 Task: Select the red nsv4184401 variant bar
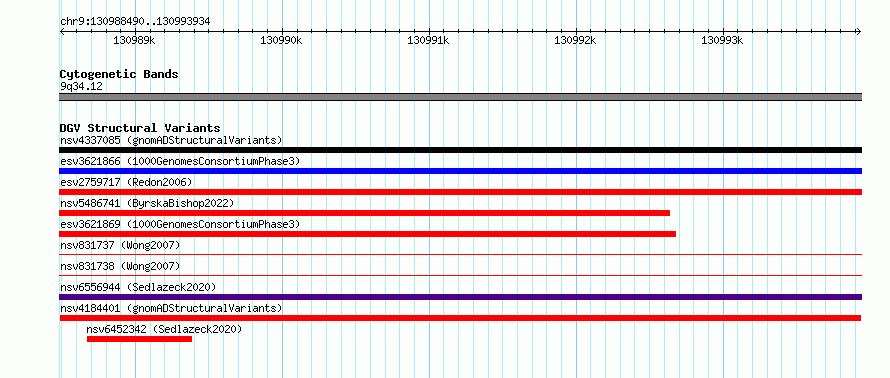[460, 318]
